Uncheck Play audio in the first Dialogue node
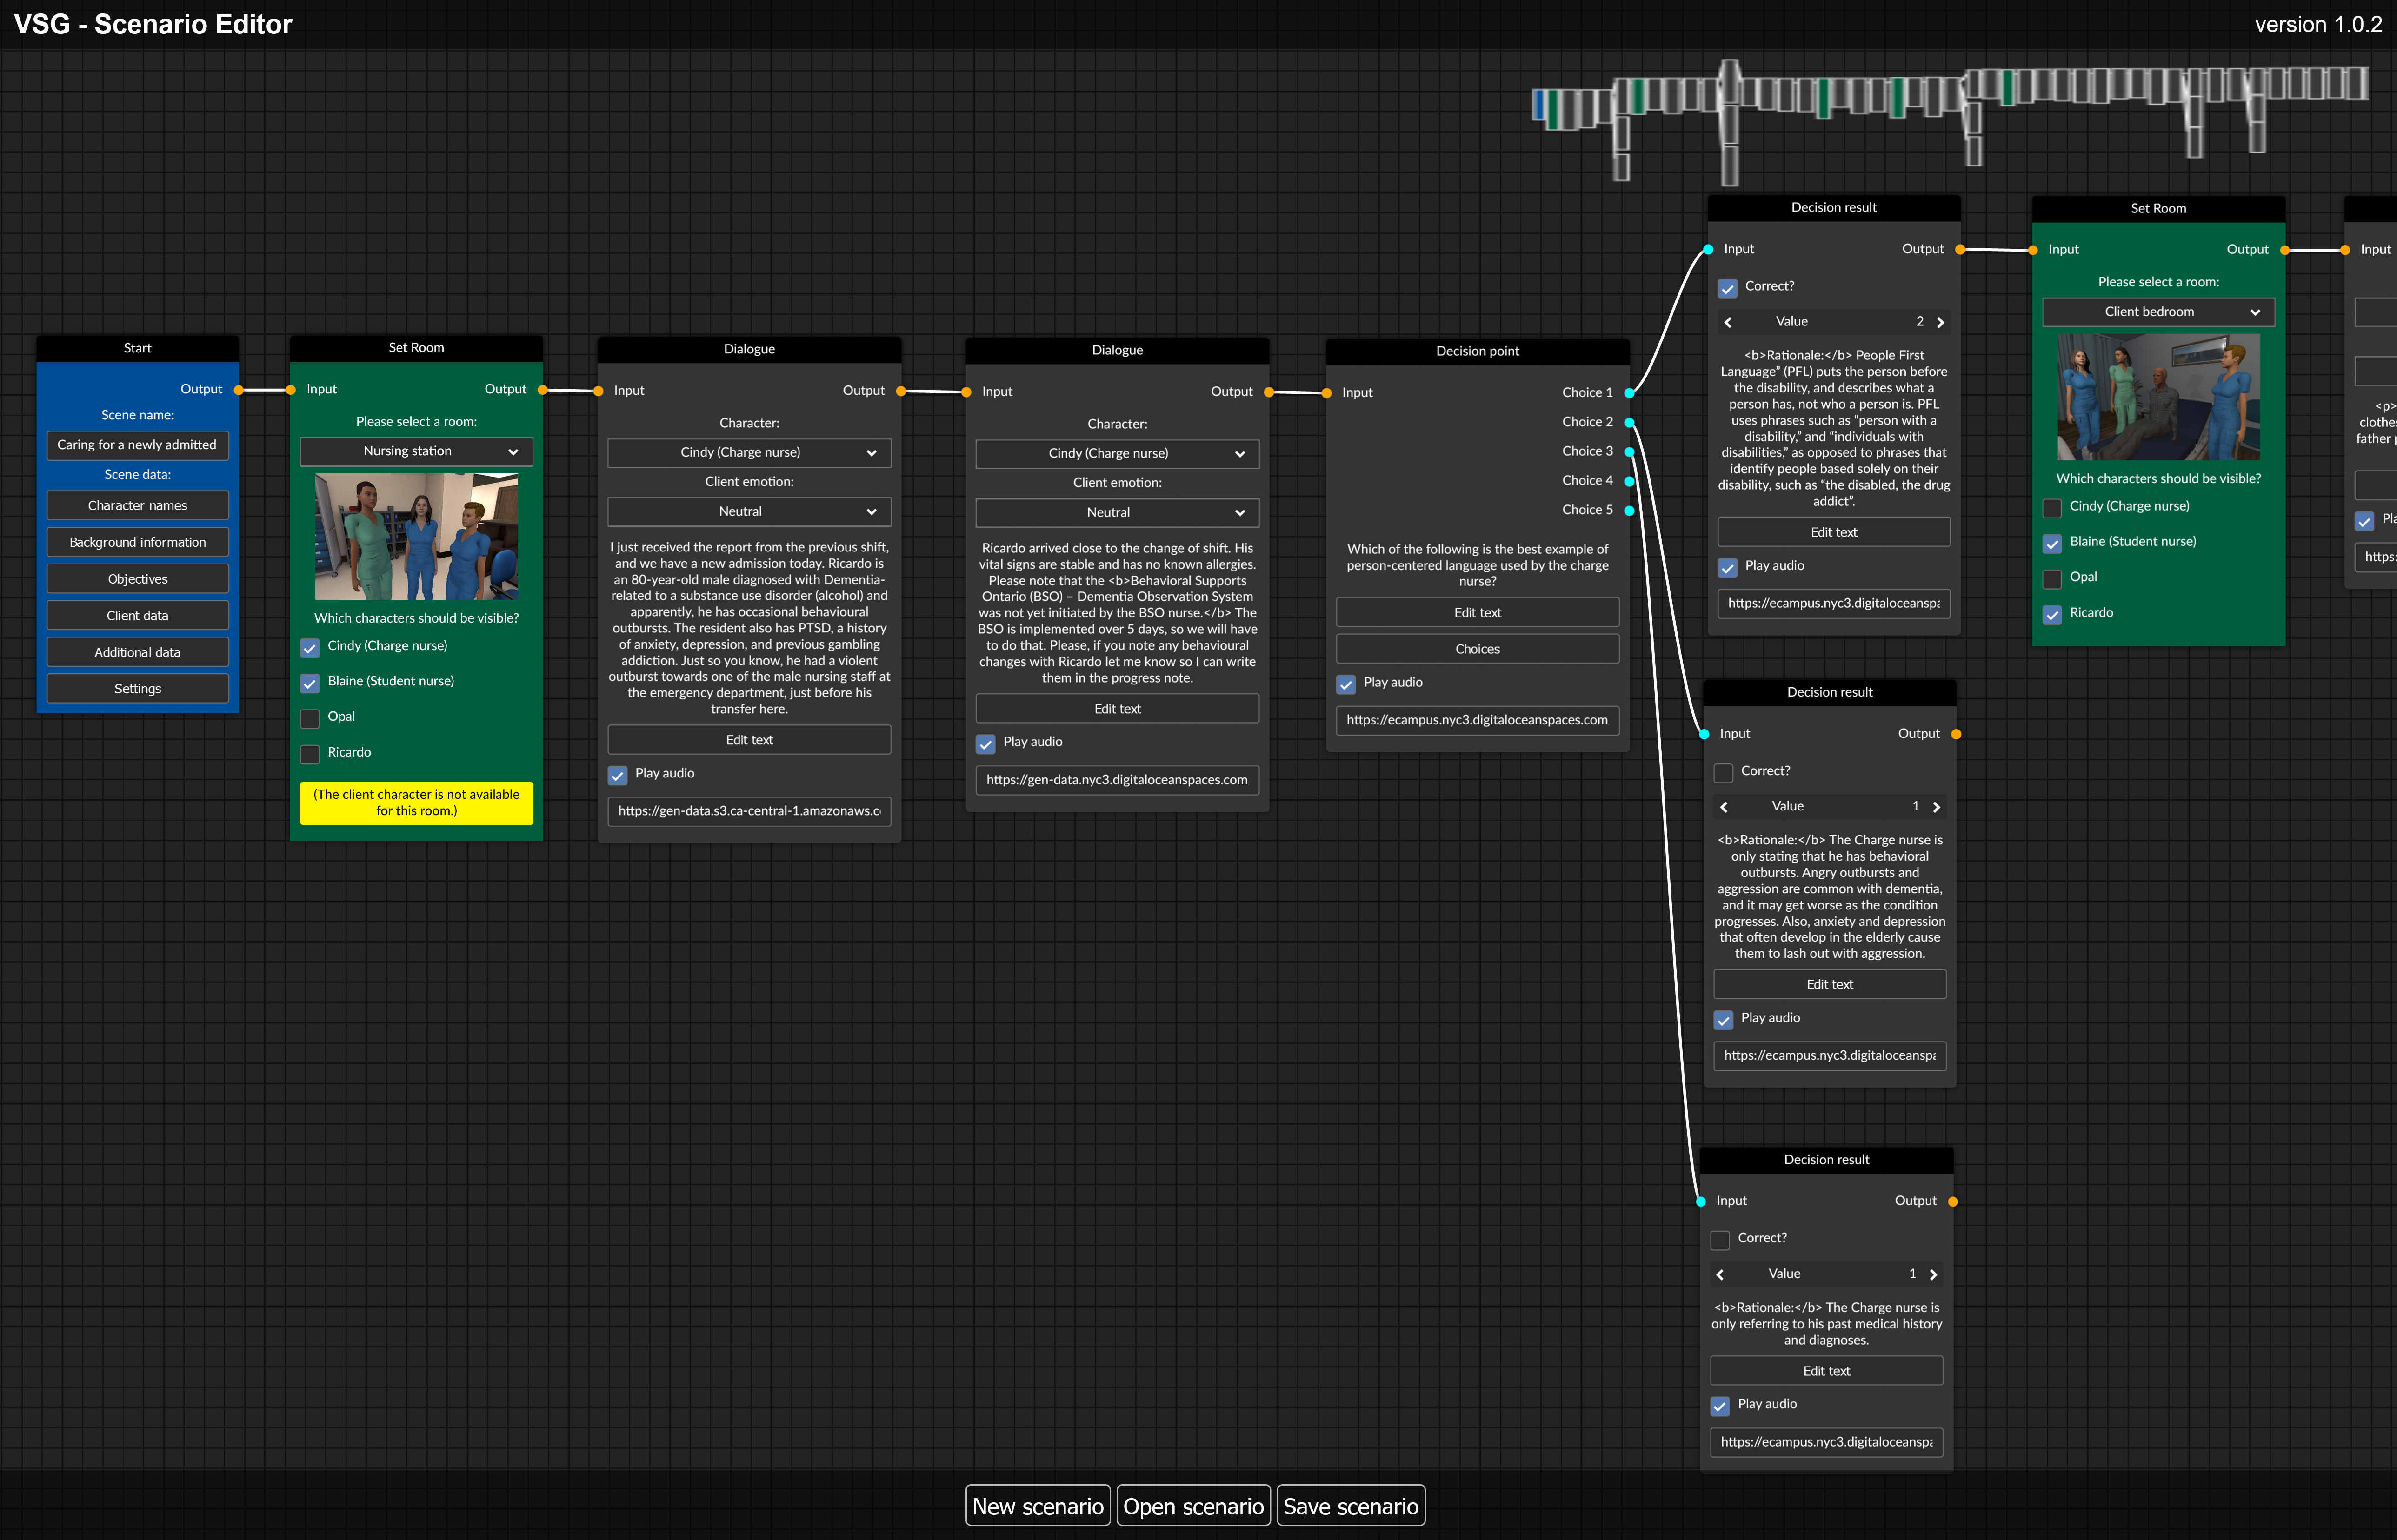 617,775
